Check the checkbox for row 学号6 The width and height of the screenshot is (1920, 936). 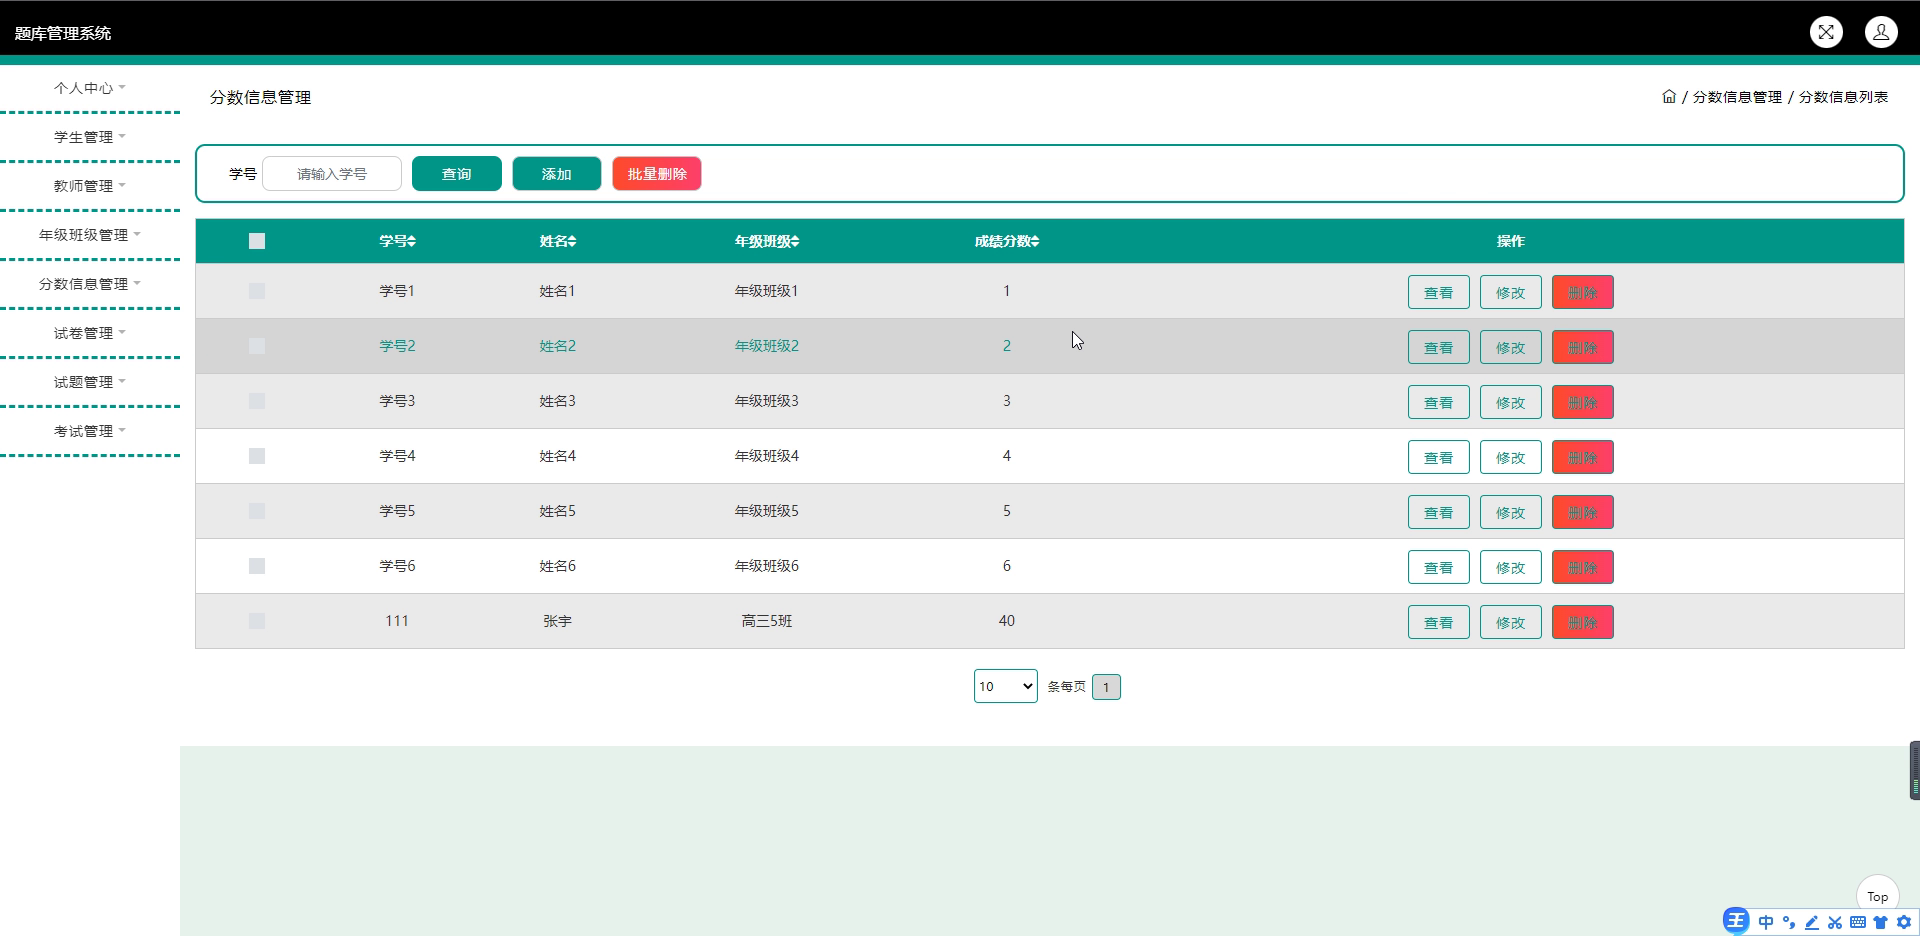[257, 566]
